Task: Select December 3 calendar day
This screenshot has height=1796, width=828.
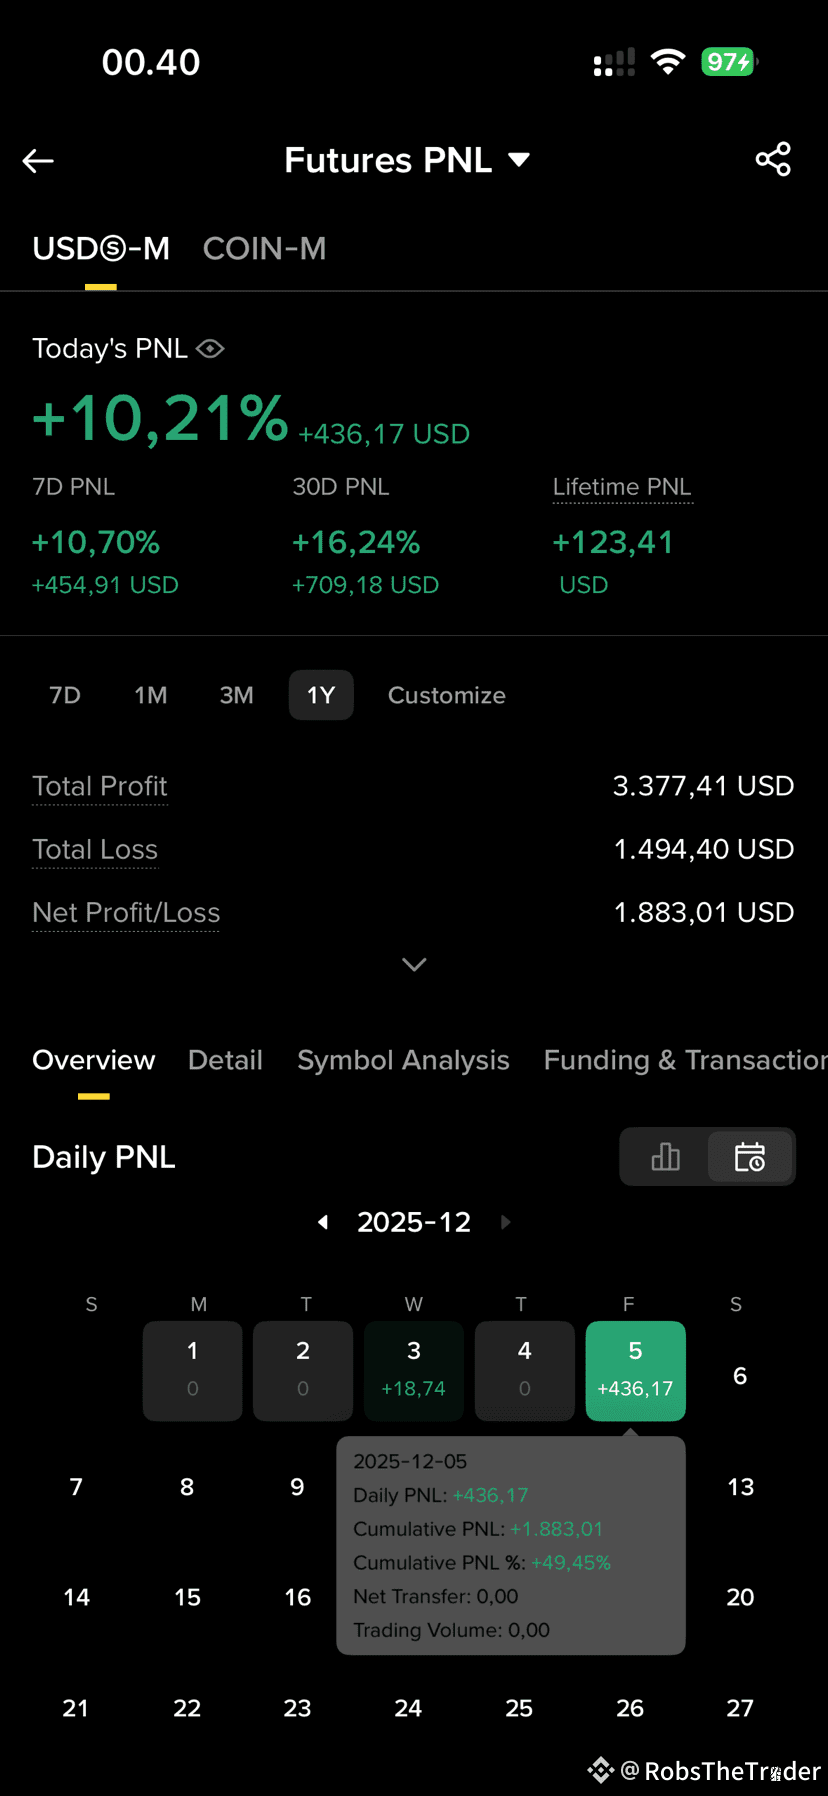Action: (x=414, y=1371)
